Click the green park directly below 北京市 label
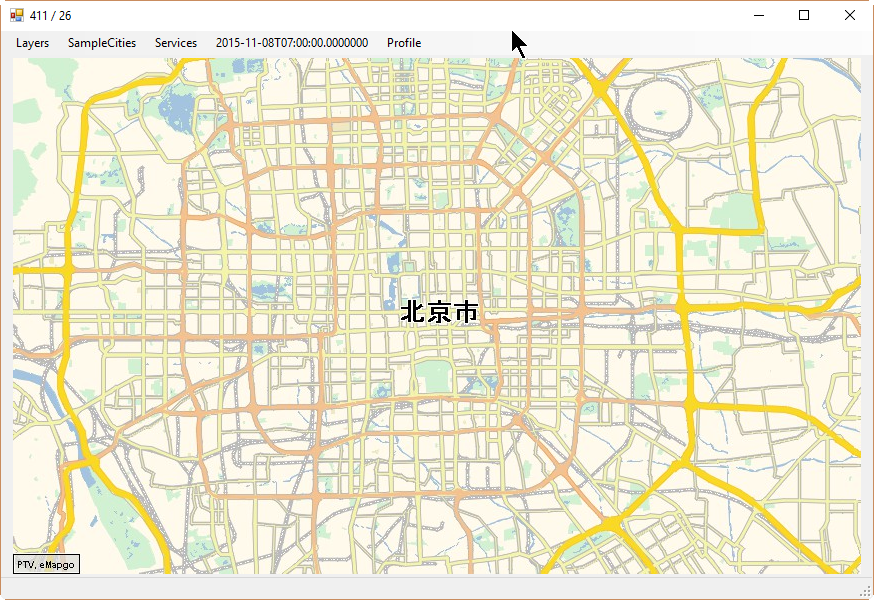This screenshot has width=874, height=600. (434, 376)
